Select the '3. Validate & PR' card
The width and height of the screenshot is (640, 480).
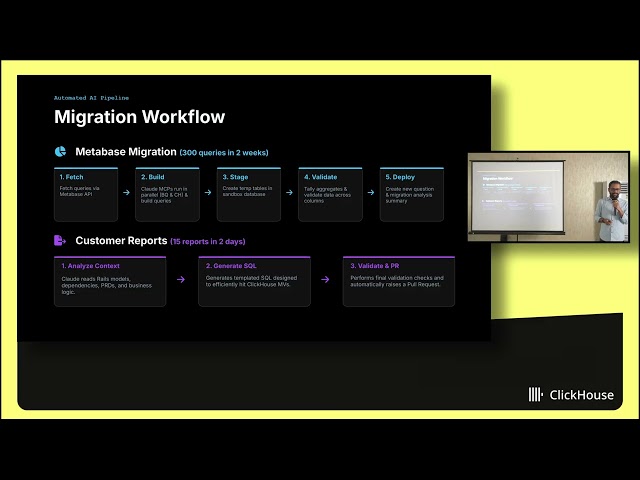point(399,281)
